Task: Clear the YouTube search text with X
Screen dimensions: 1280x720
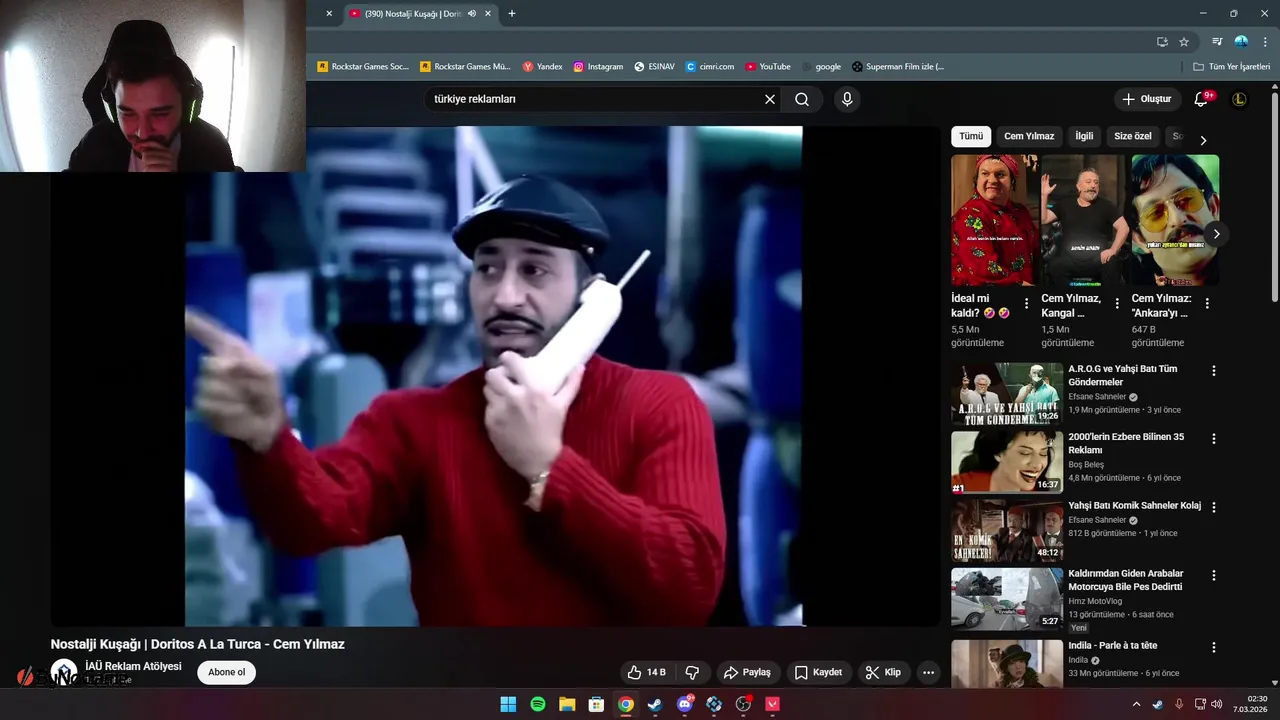Action: (x=770, y=99)
